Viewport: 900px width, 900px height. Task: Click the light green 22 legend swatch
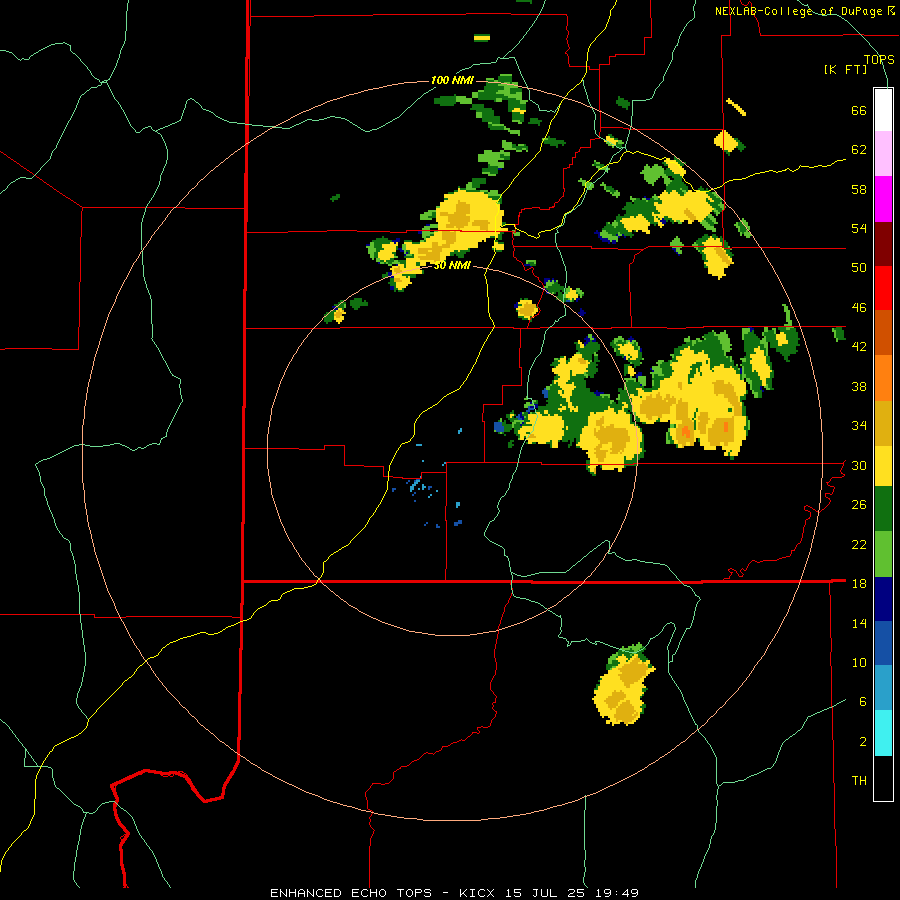pyautogui.click(x=883, y=554)
